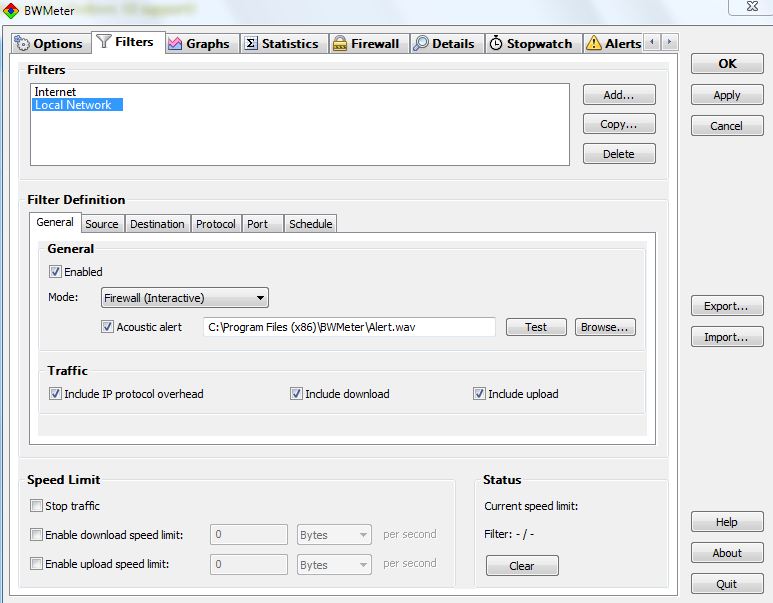Viewport: 773px width, 603px height.
Task: Uncheck the Enabled checkbox
Action: coord(55,272)
